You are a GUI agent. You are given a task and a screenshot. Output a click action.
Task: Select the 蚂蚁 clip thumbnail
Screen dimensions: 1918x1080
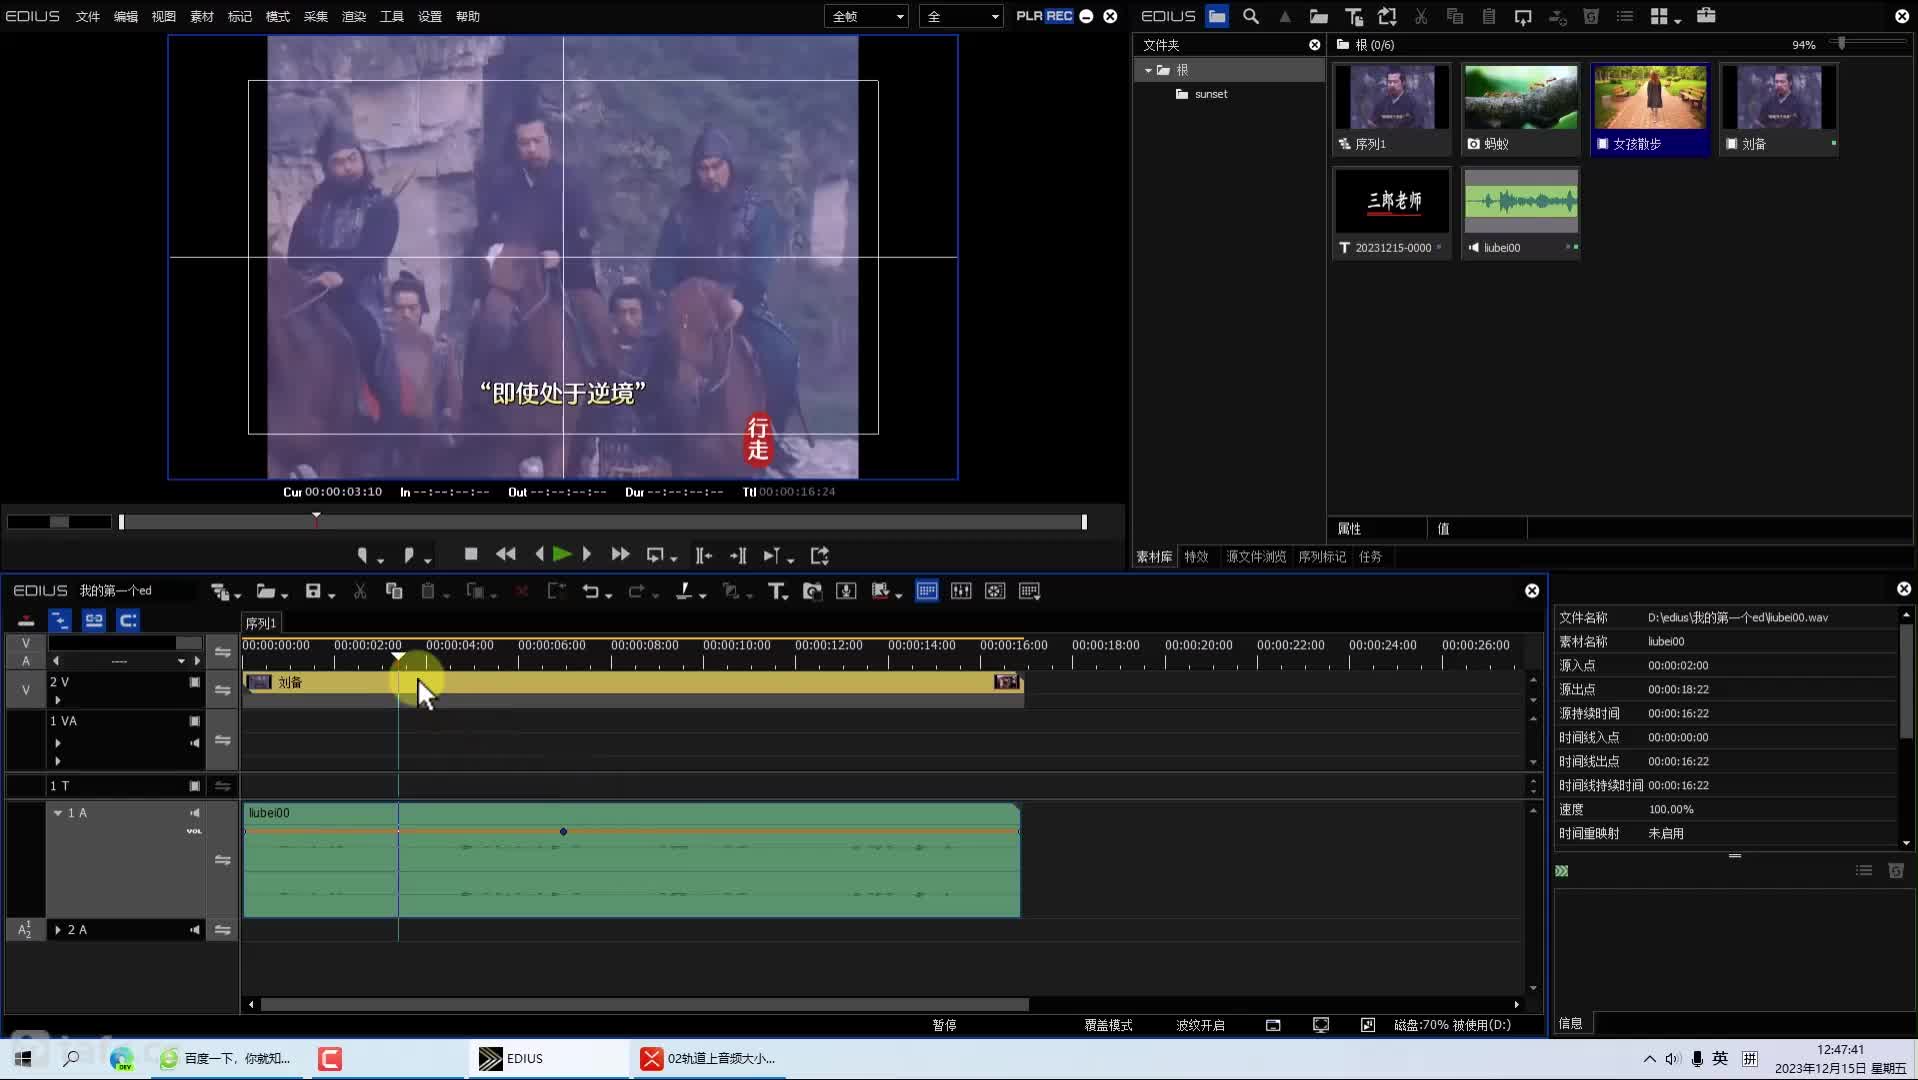tap(1521, 109)
